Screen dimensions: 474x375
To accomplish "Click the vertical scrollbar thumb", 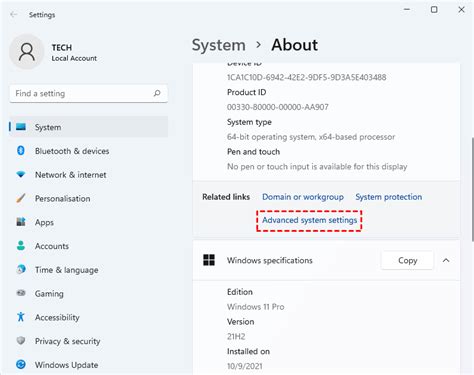I will (472, 189).
